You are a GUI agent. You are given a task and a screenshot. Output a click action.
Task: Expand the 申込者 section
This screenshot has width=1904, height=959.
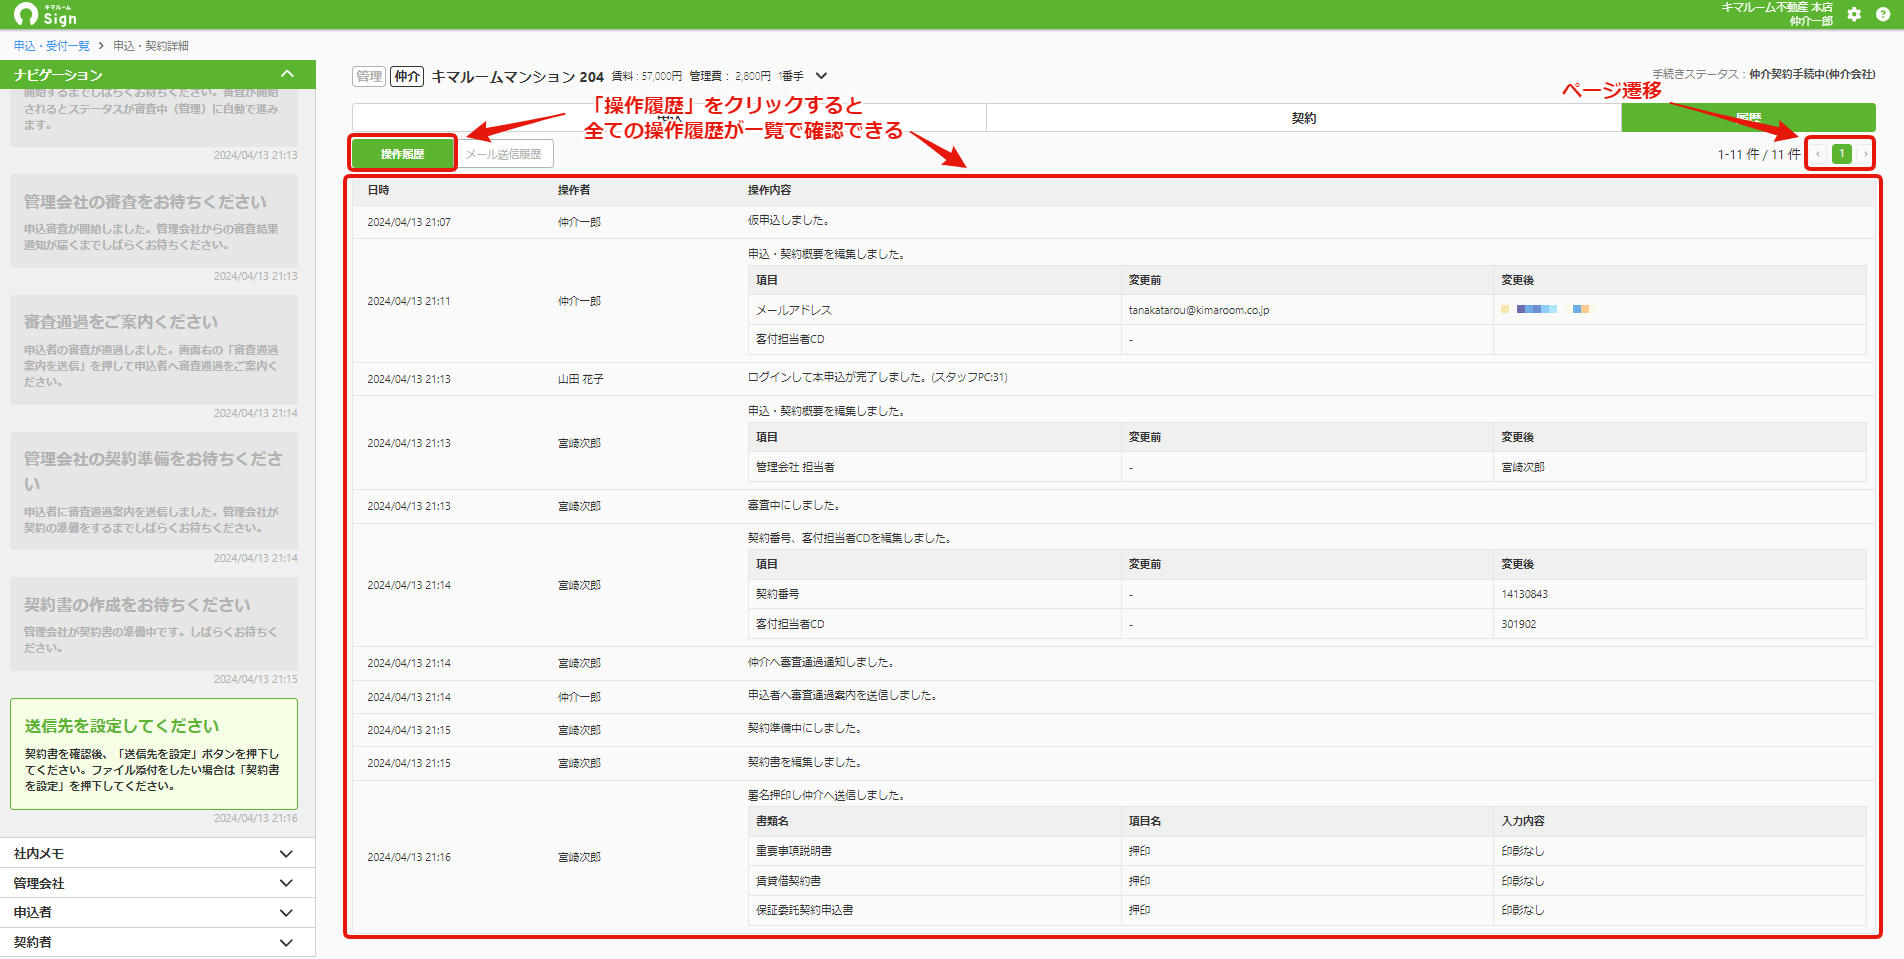click(x=158, y=912)
